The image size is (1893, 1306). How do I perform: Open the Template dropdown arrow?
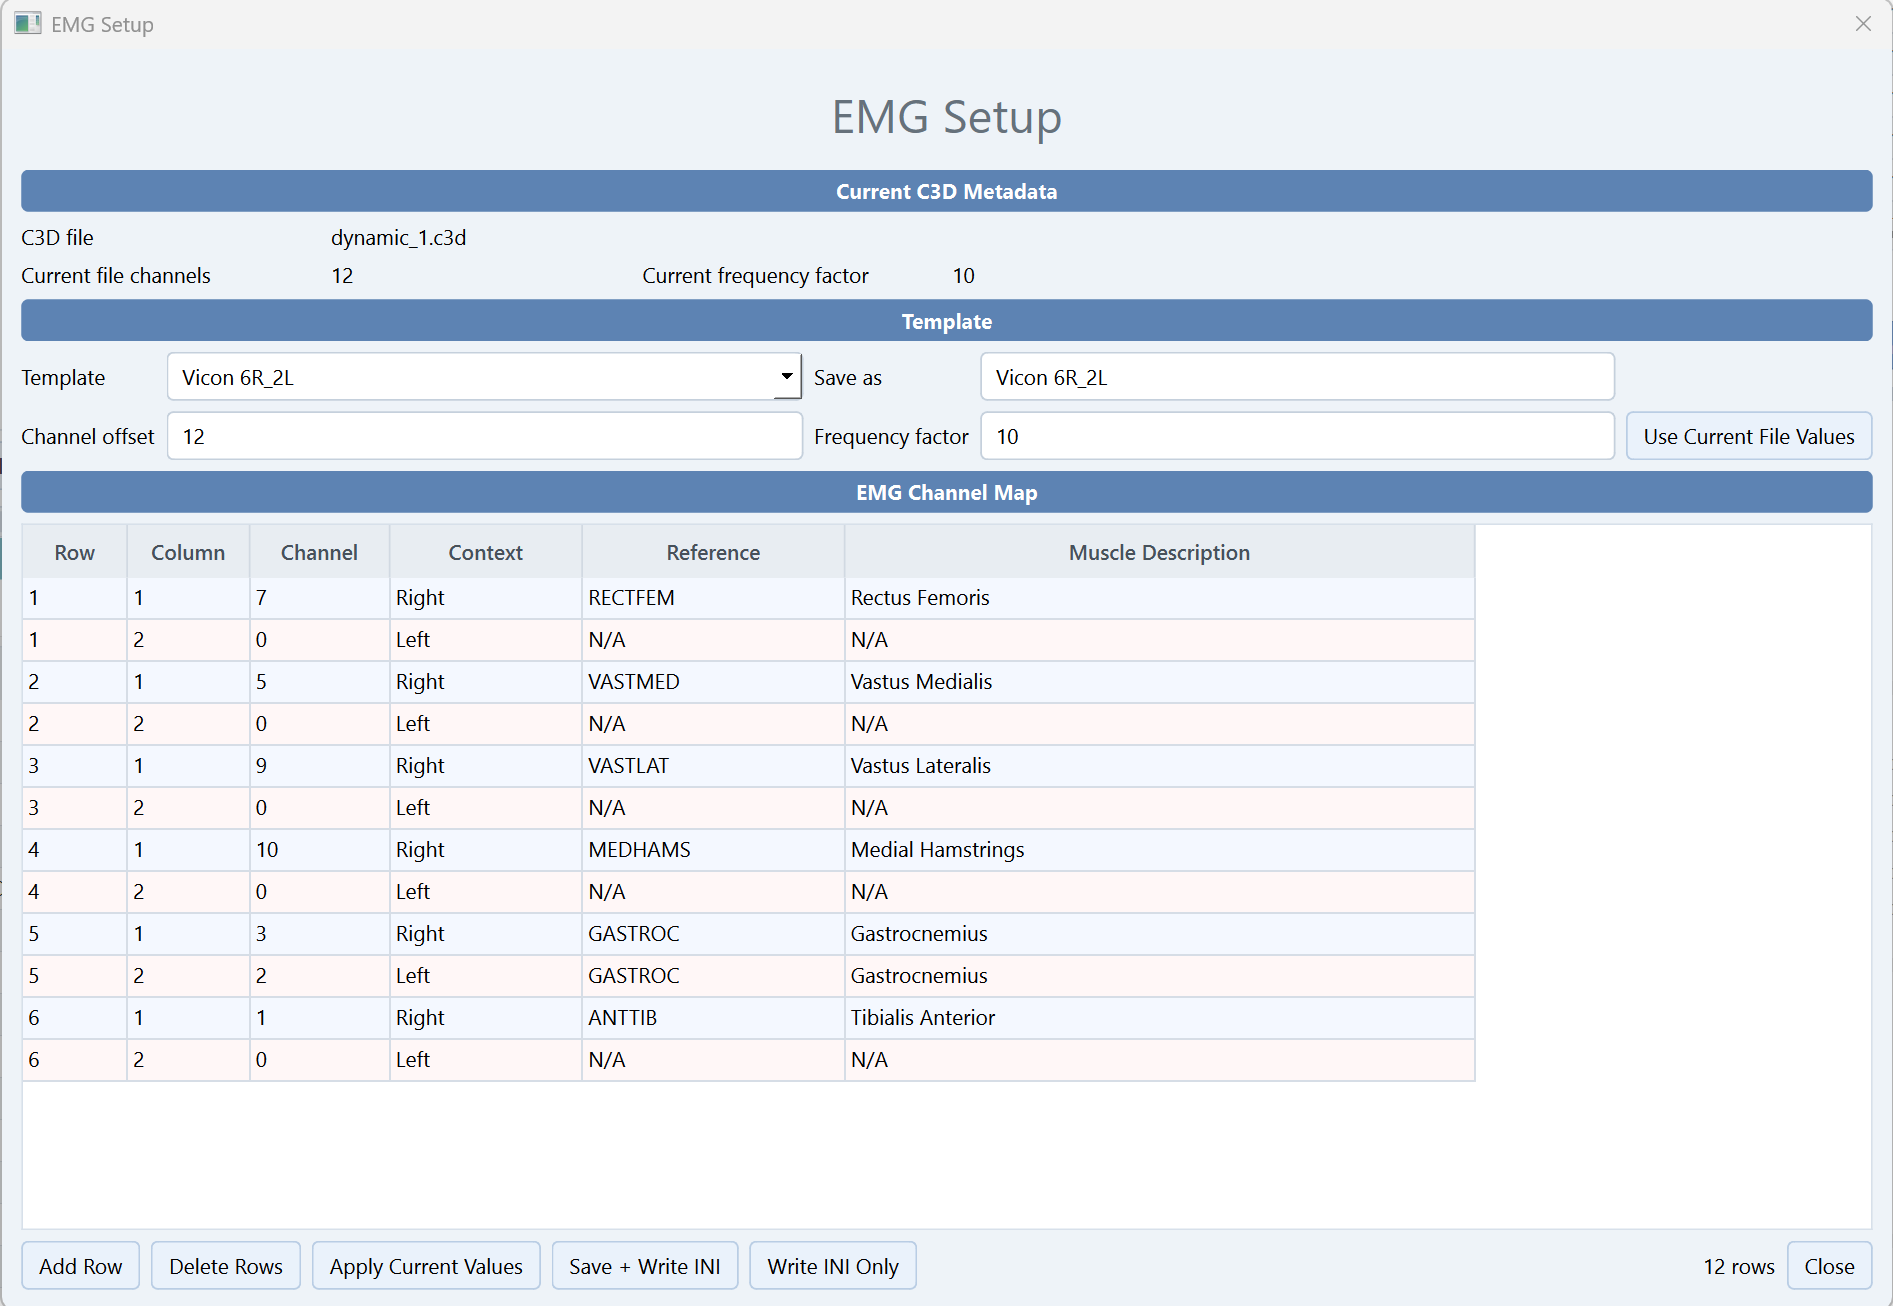[787, 377]
